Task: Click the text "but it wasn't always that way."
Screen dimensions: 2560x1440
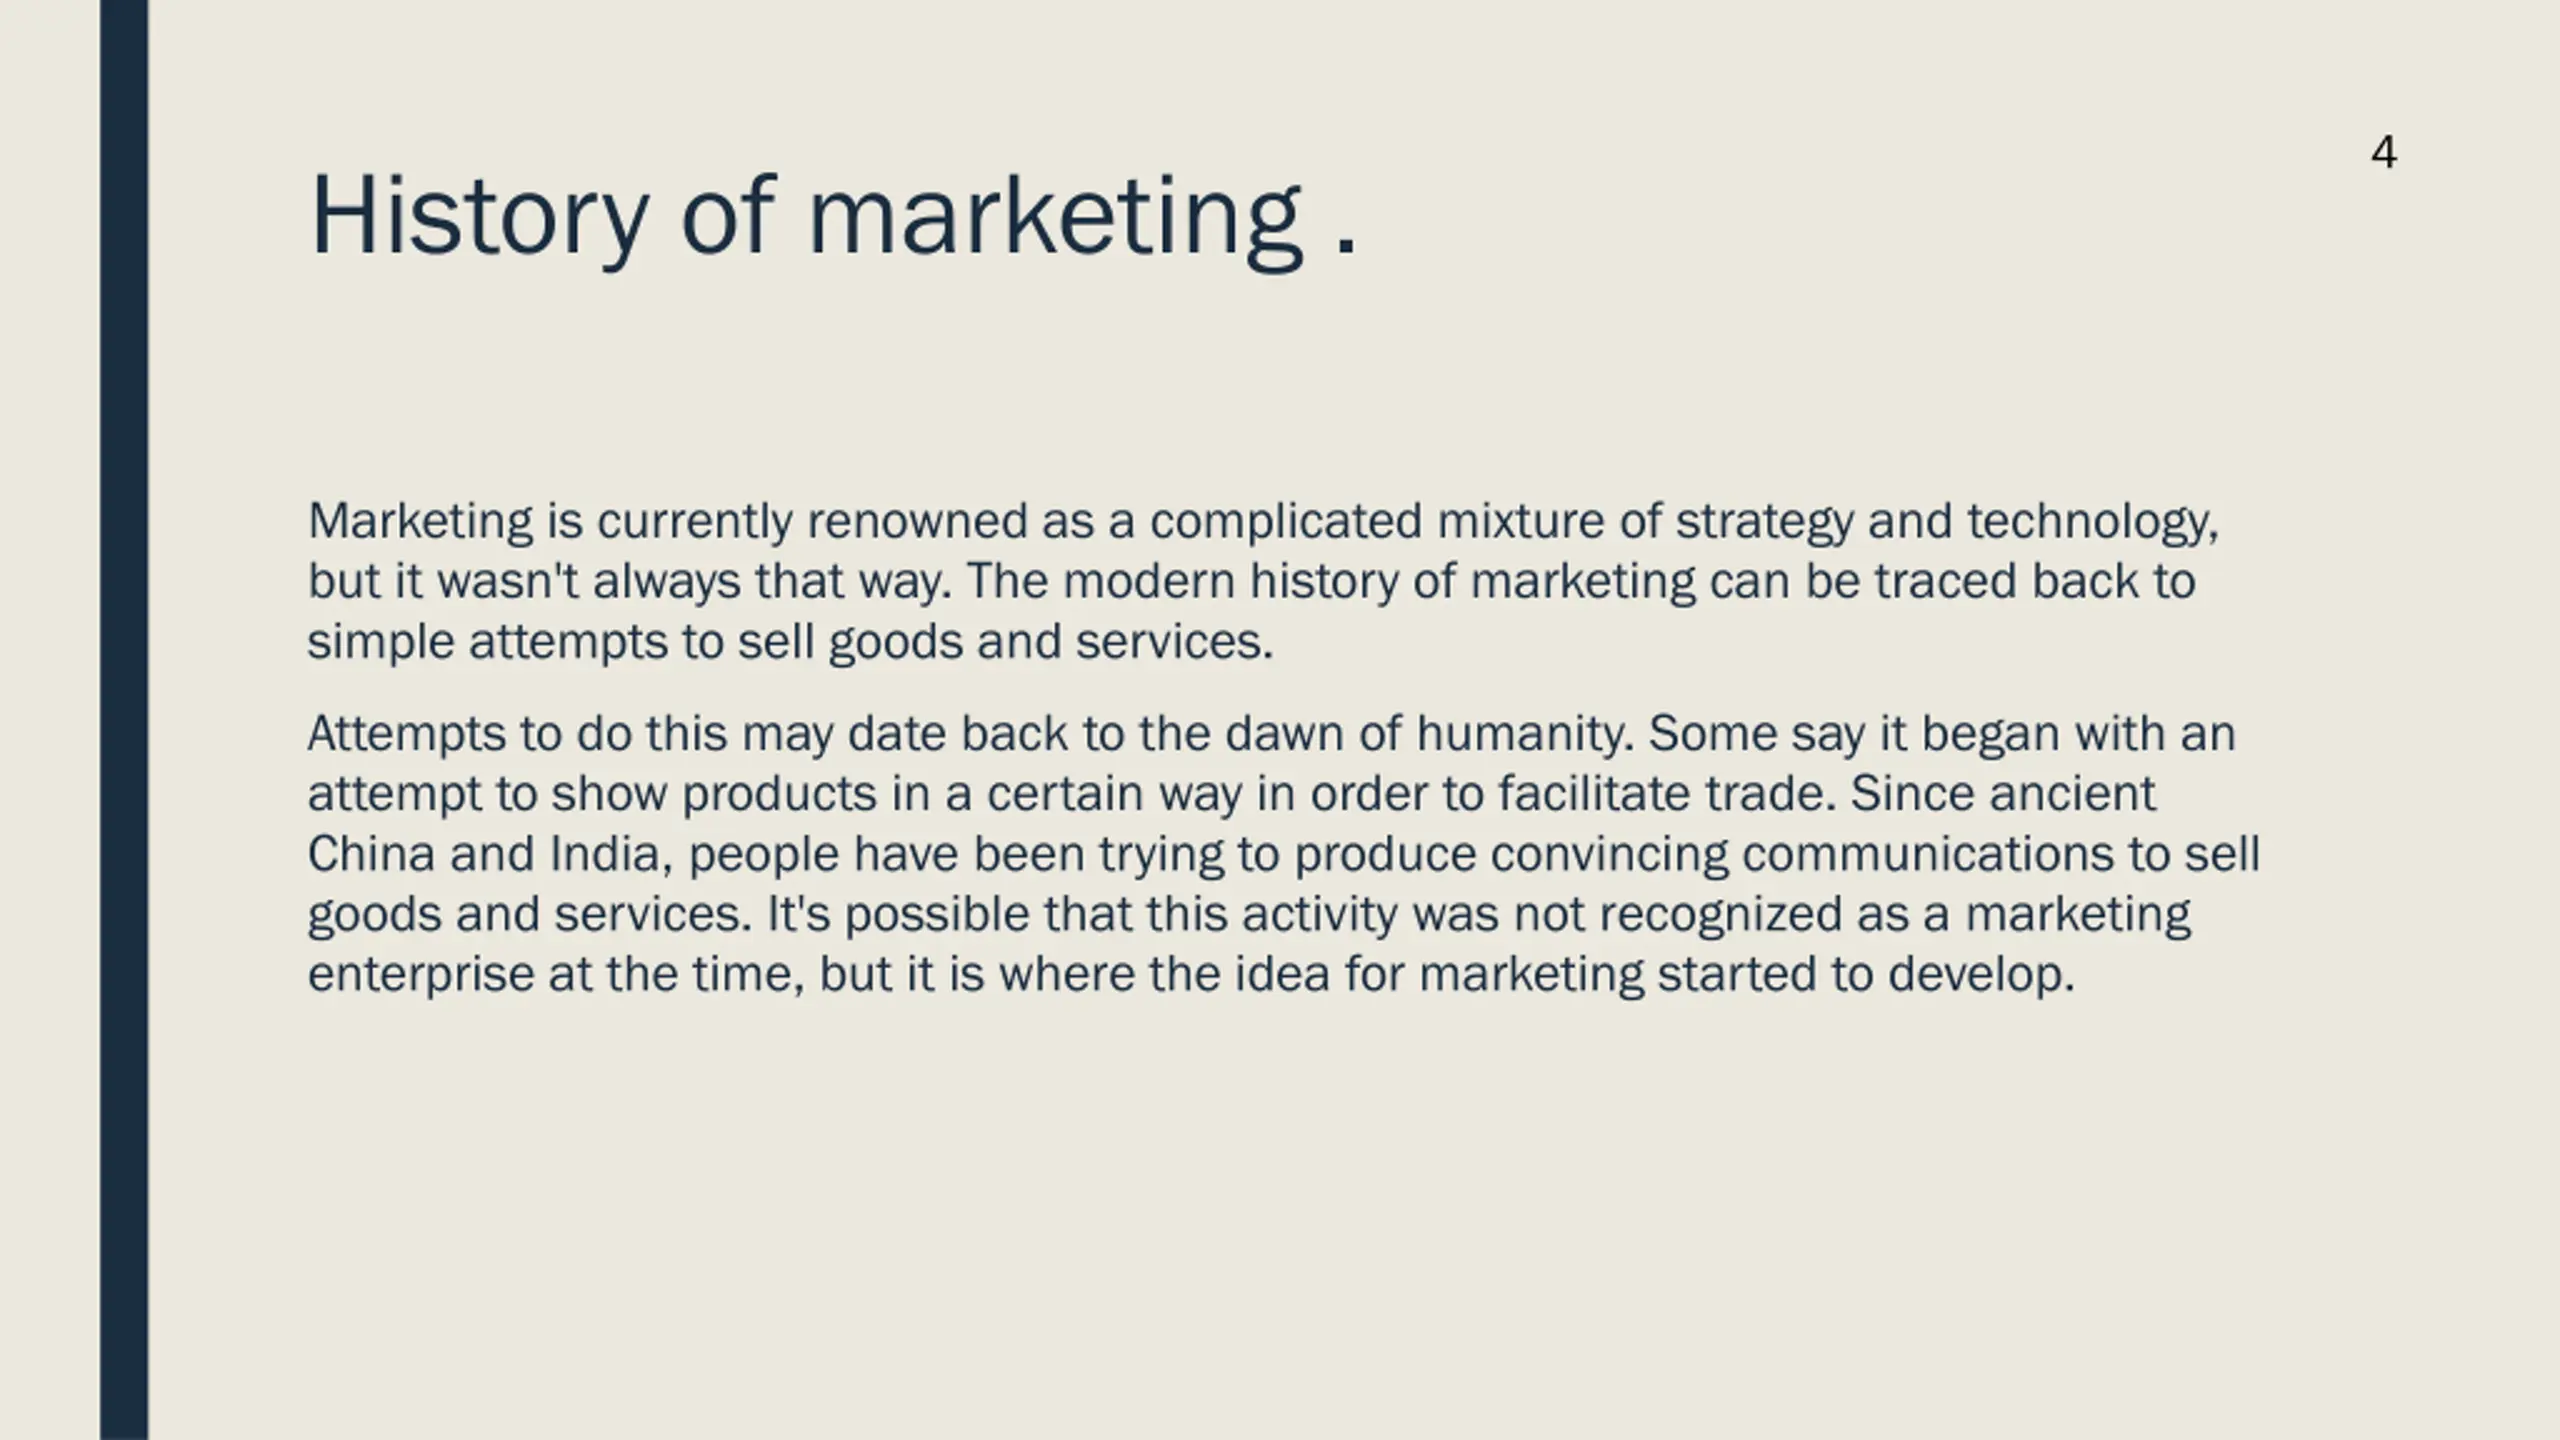Action: (x=630, y=582)
